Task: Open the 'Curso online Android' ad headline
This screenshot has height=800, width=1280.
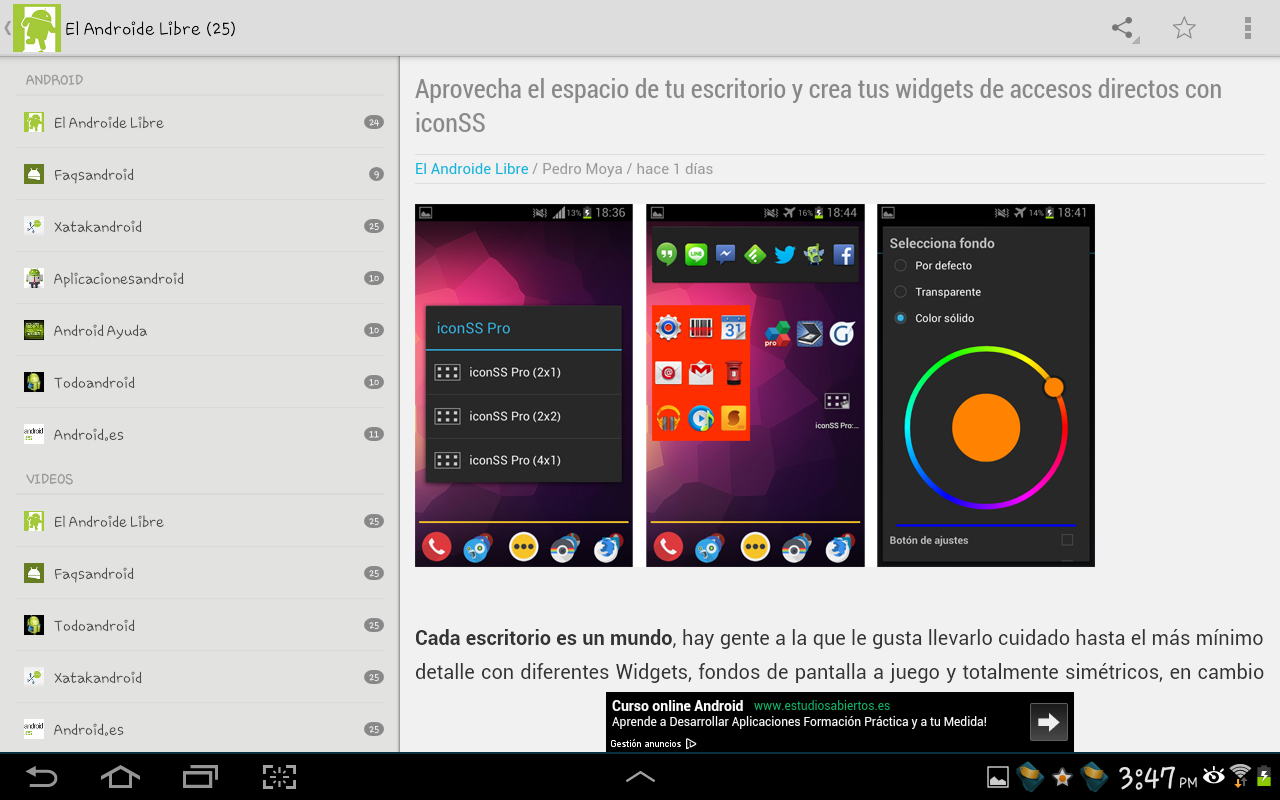Action: click(678, 706)
